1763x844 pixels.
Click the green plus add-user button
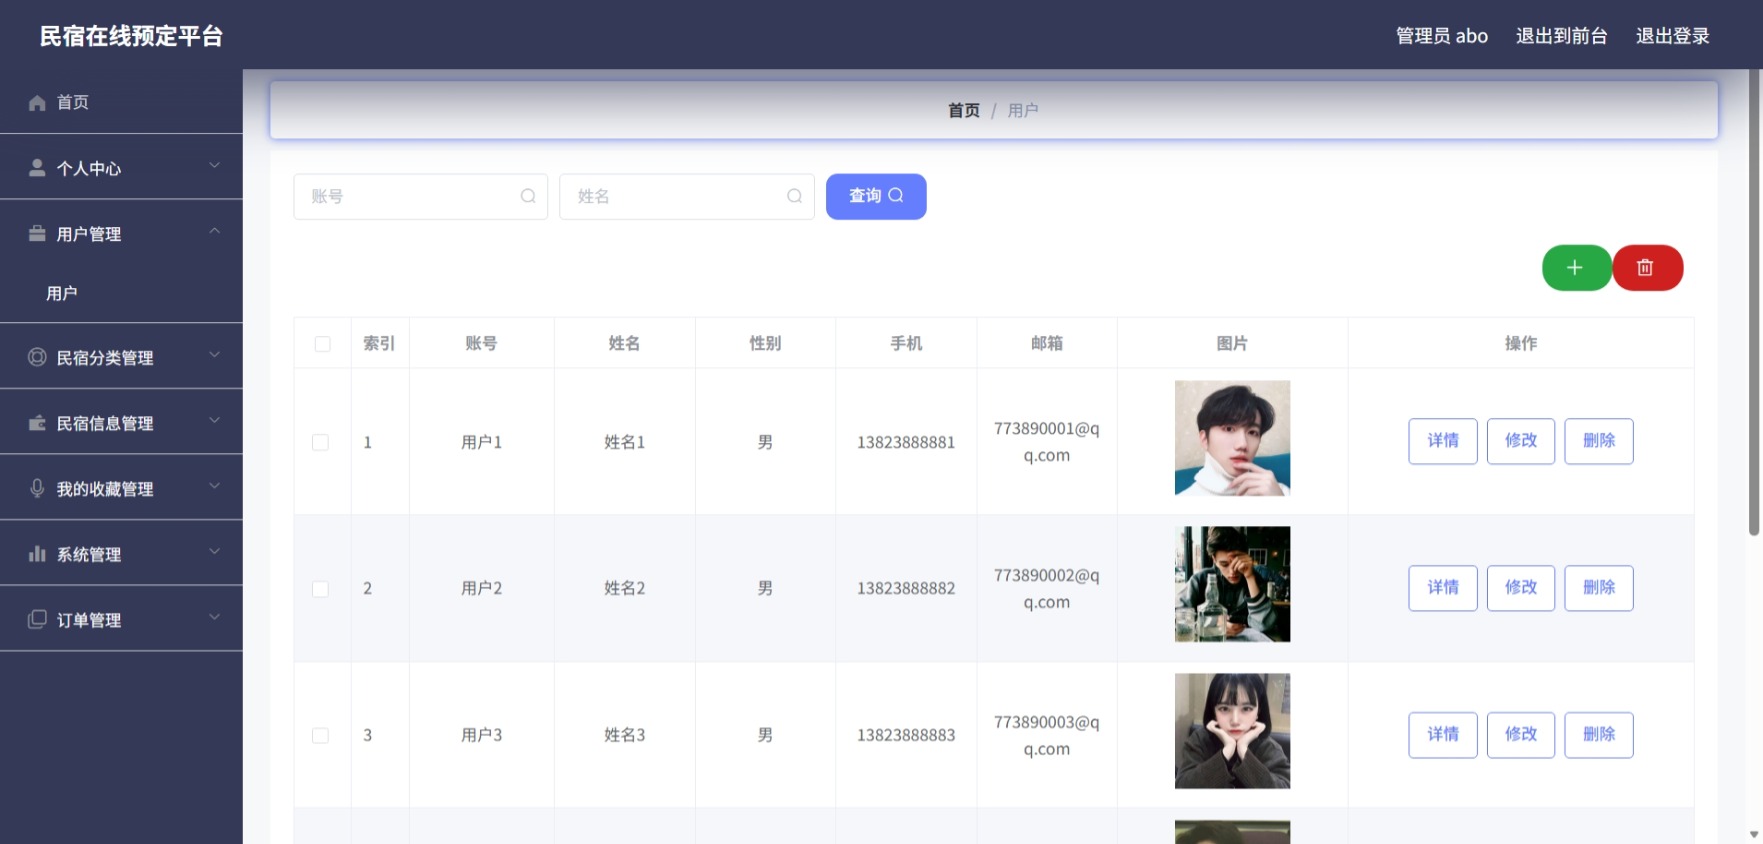coord(1576,268)
